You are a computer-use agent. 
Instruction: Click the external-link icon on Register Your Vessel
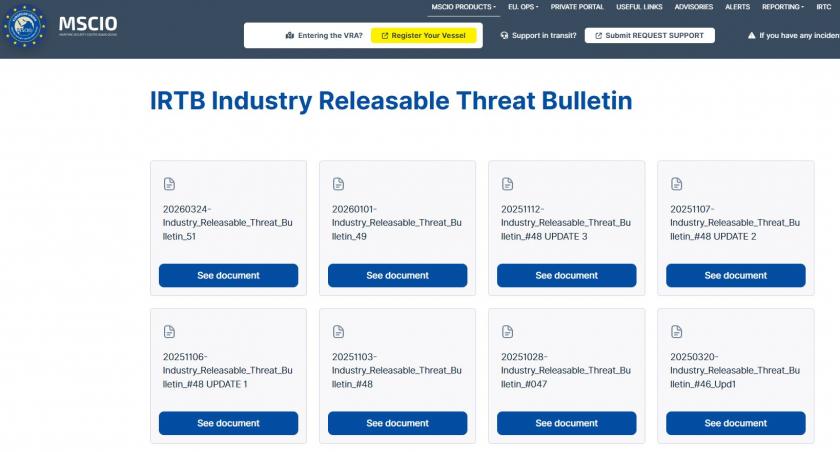click(x=385, y=36)
